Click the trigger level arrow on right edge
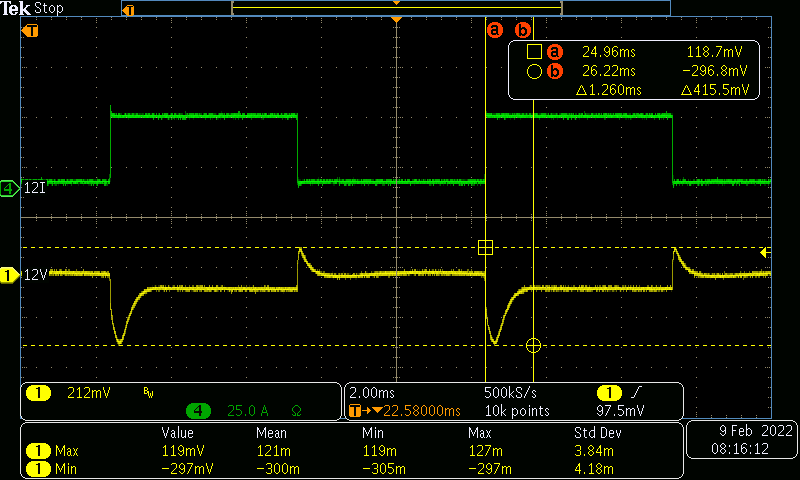 (x=765, y=252)
